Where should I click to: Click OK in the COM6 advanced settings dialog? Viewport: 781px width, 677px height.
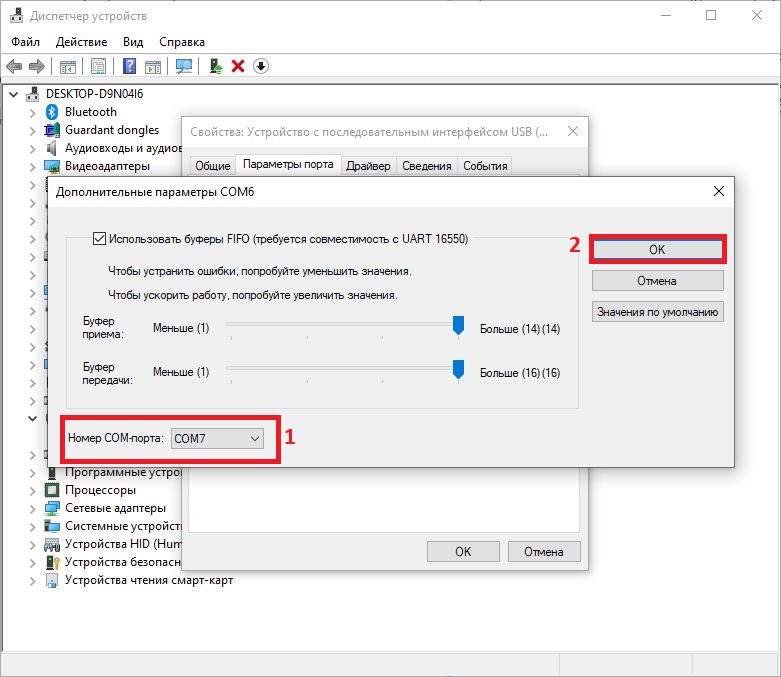coord(657,250)
